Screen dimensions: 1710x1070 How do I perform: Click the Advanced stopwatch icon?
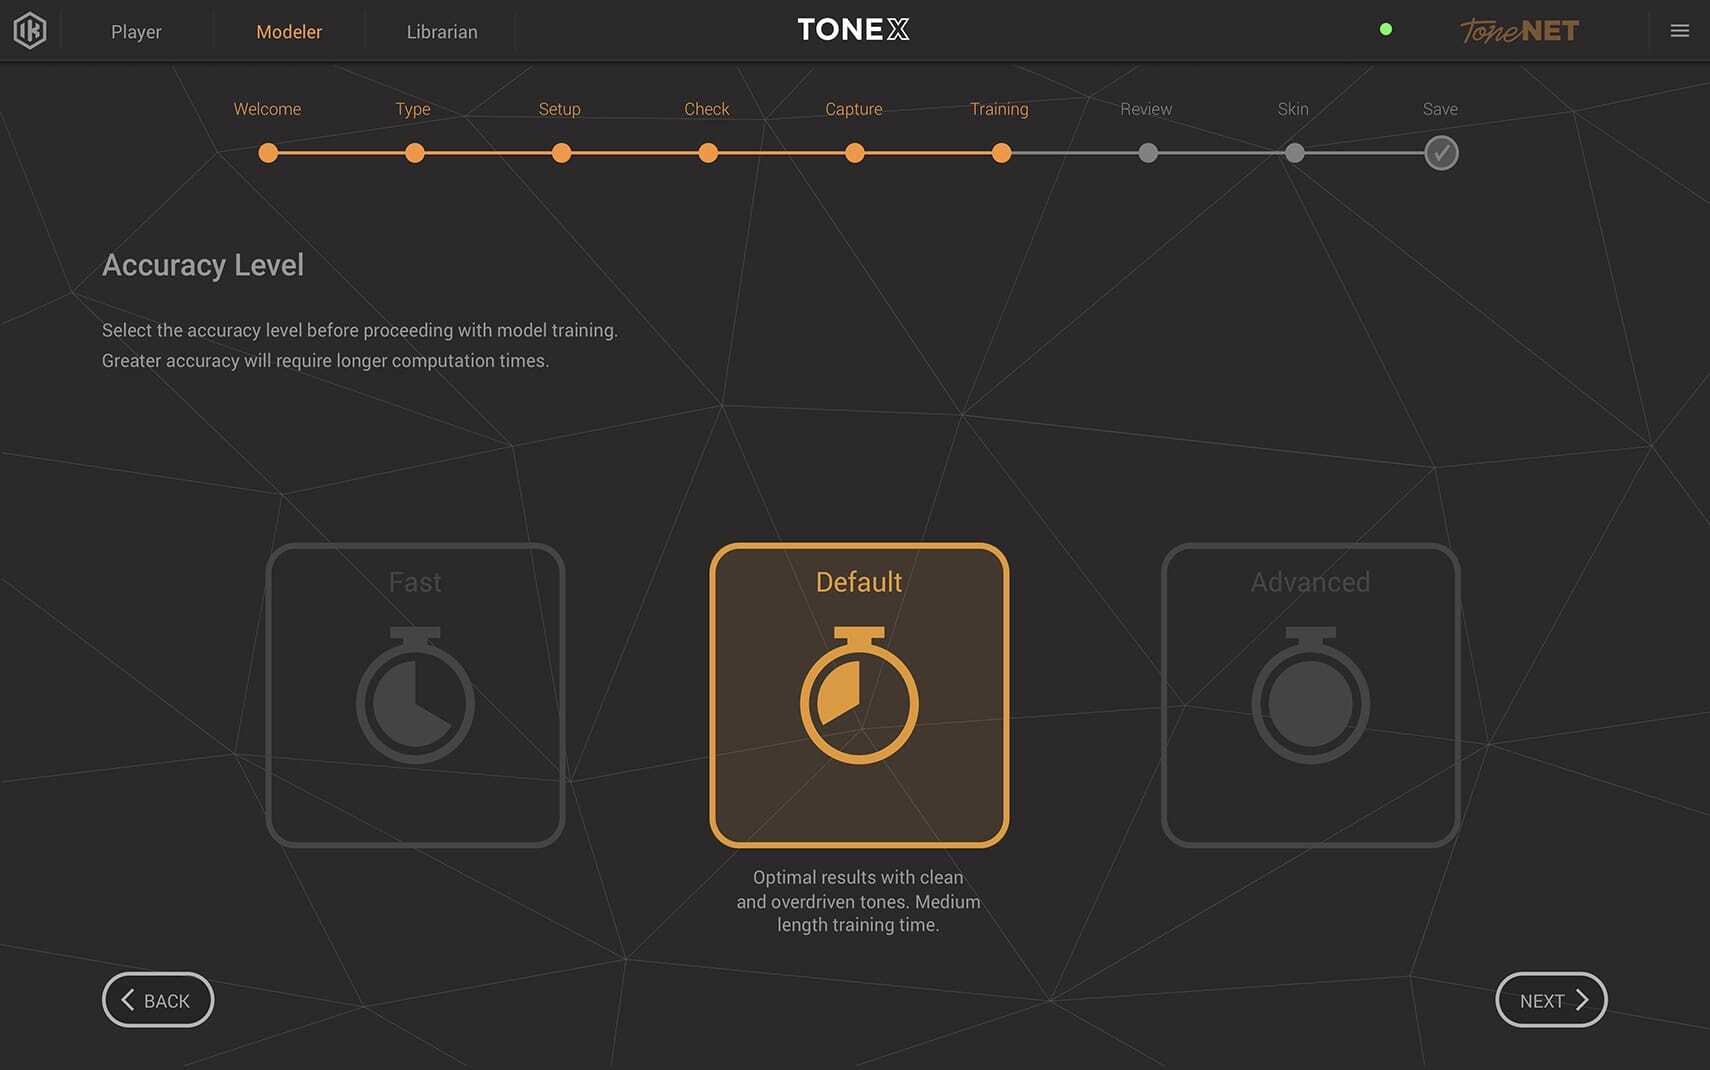[1310, 697]
